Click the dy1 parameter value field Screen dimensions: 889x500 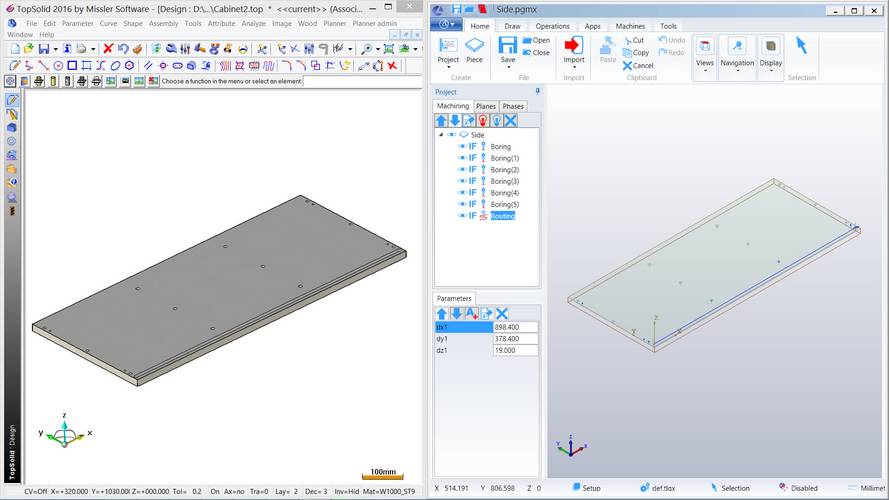click(x=515, y=338)
